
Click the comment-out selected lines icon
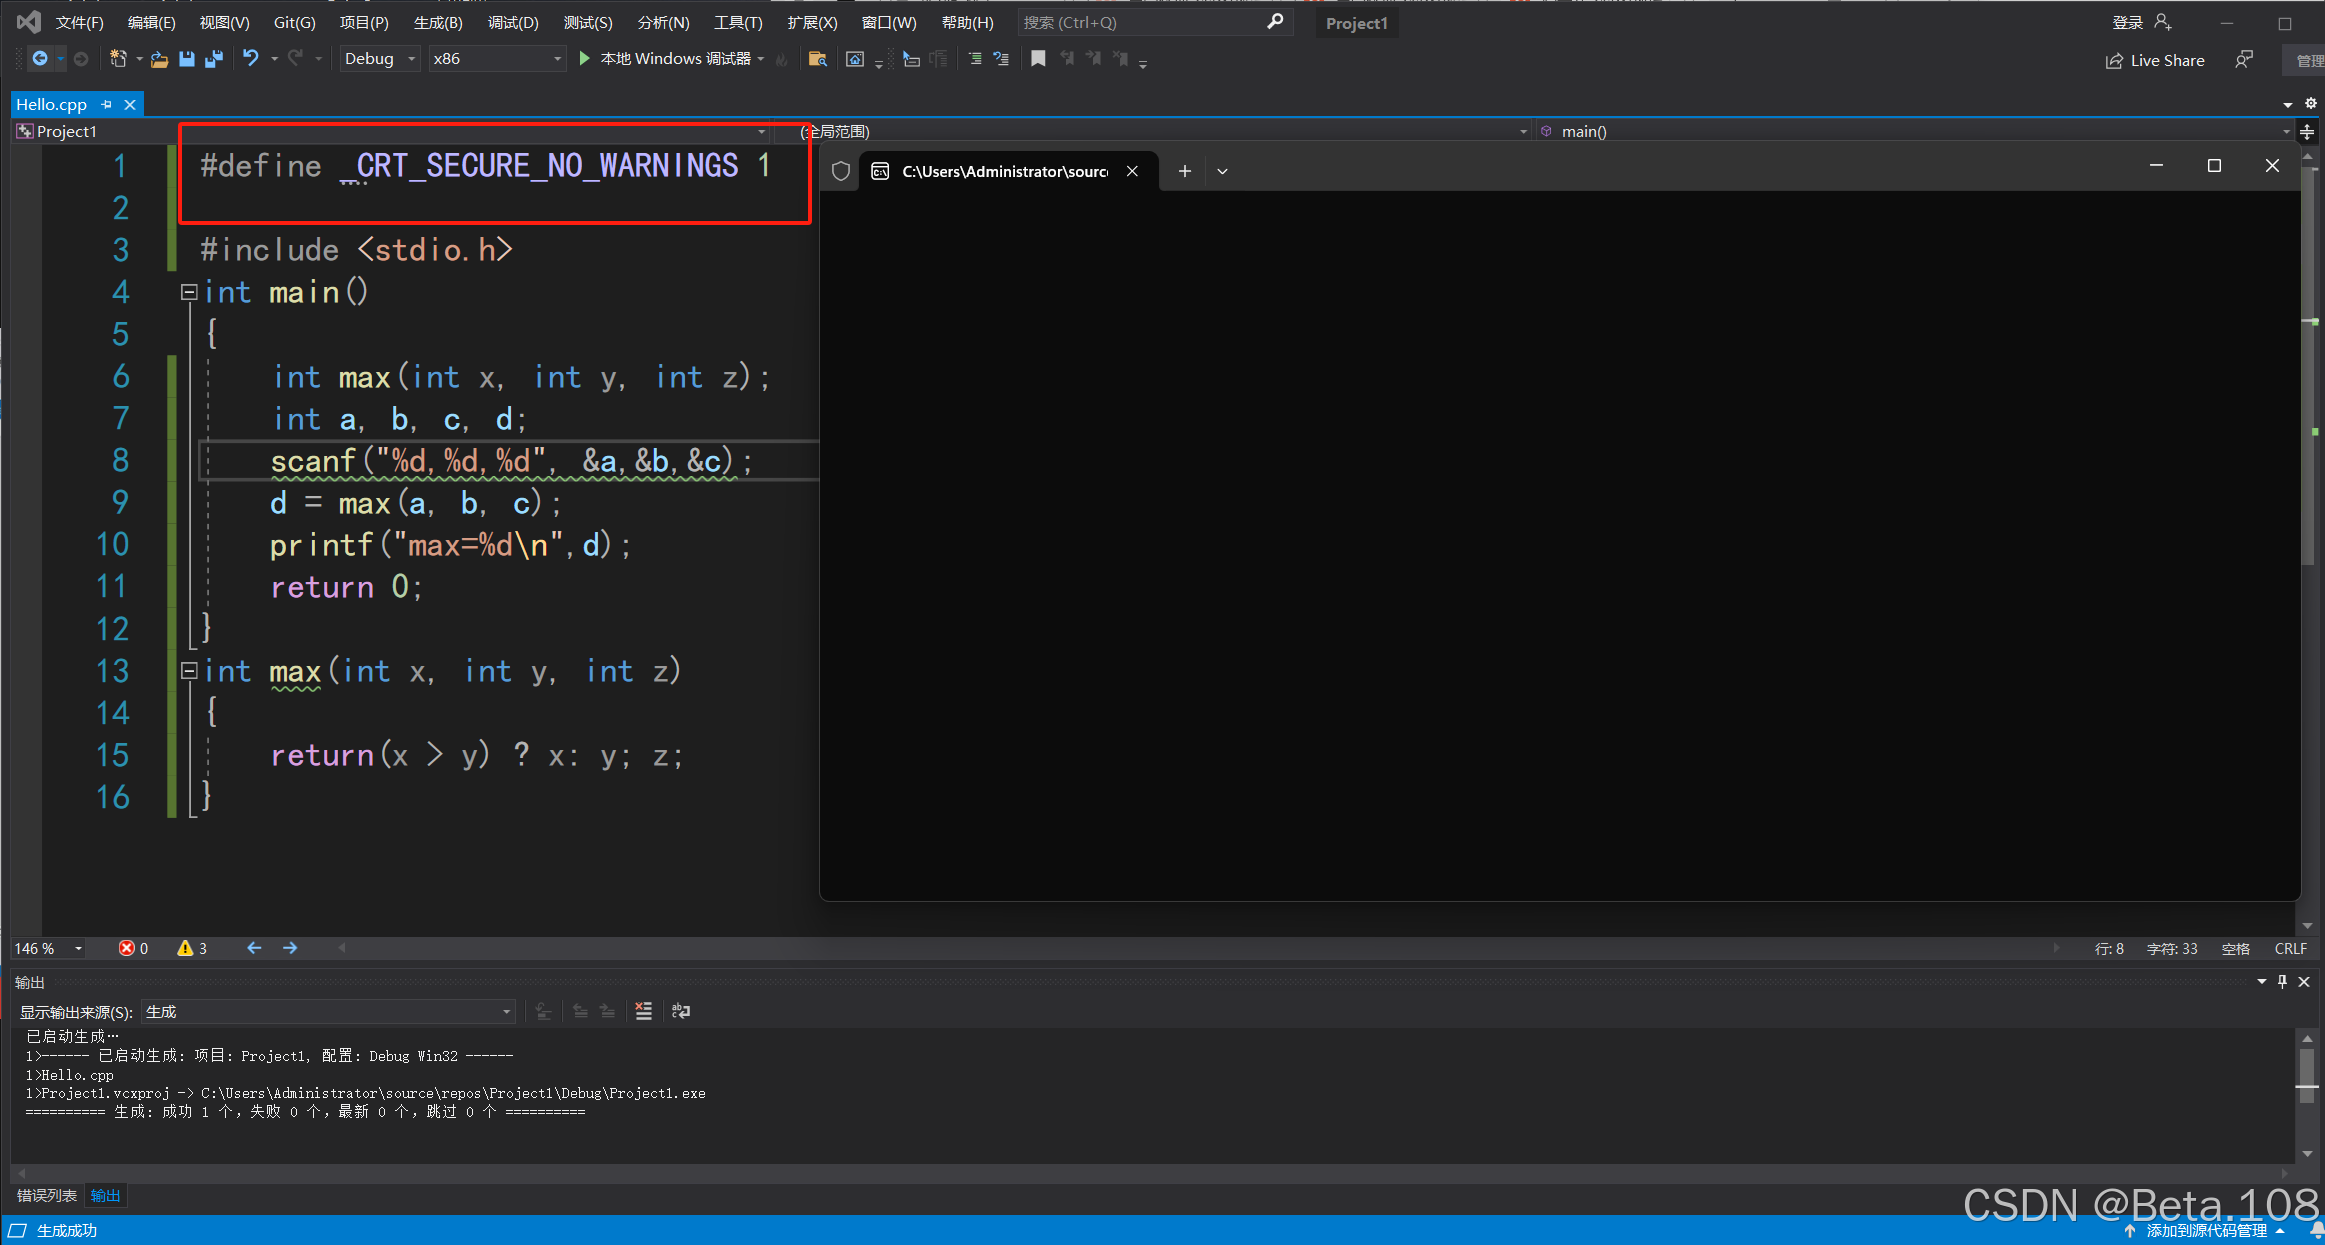(x=974, y=59)
